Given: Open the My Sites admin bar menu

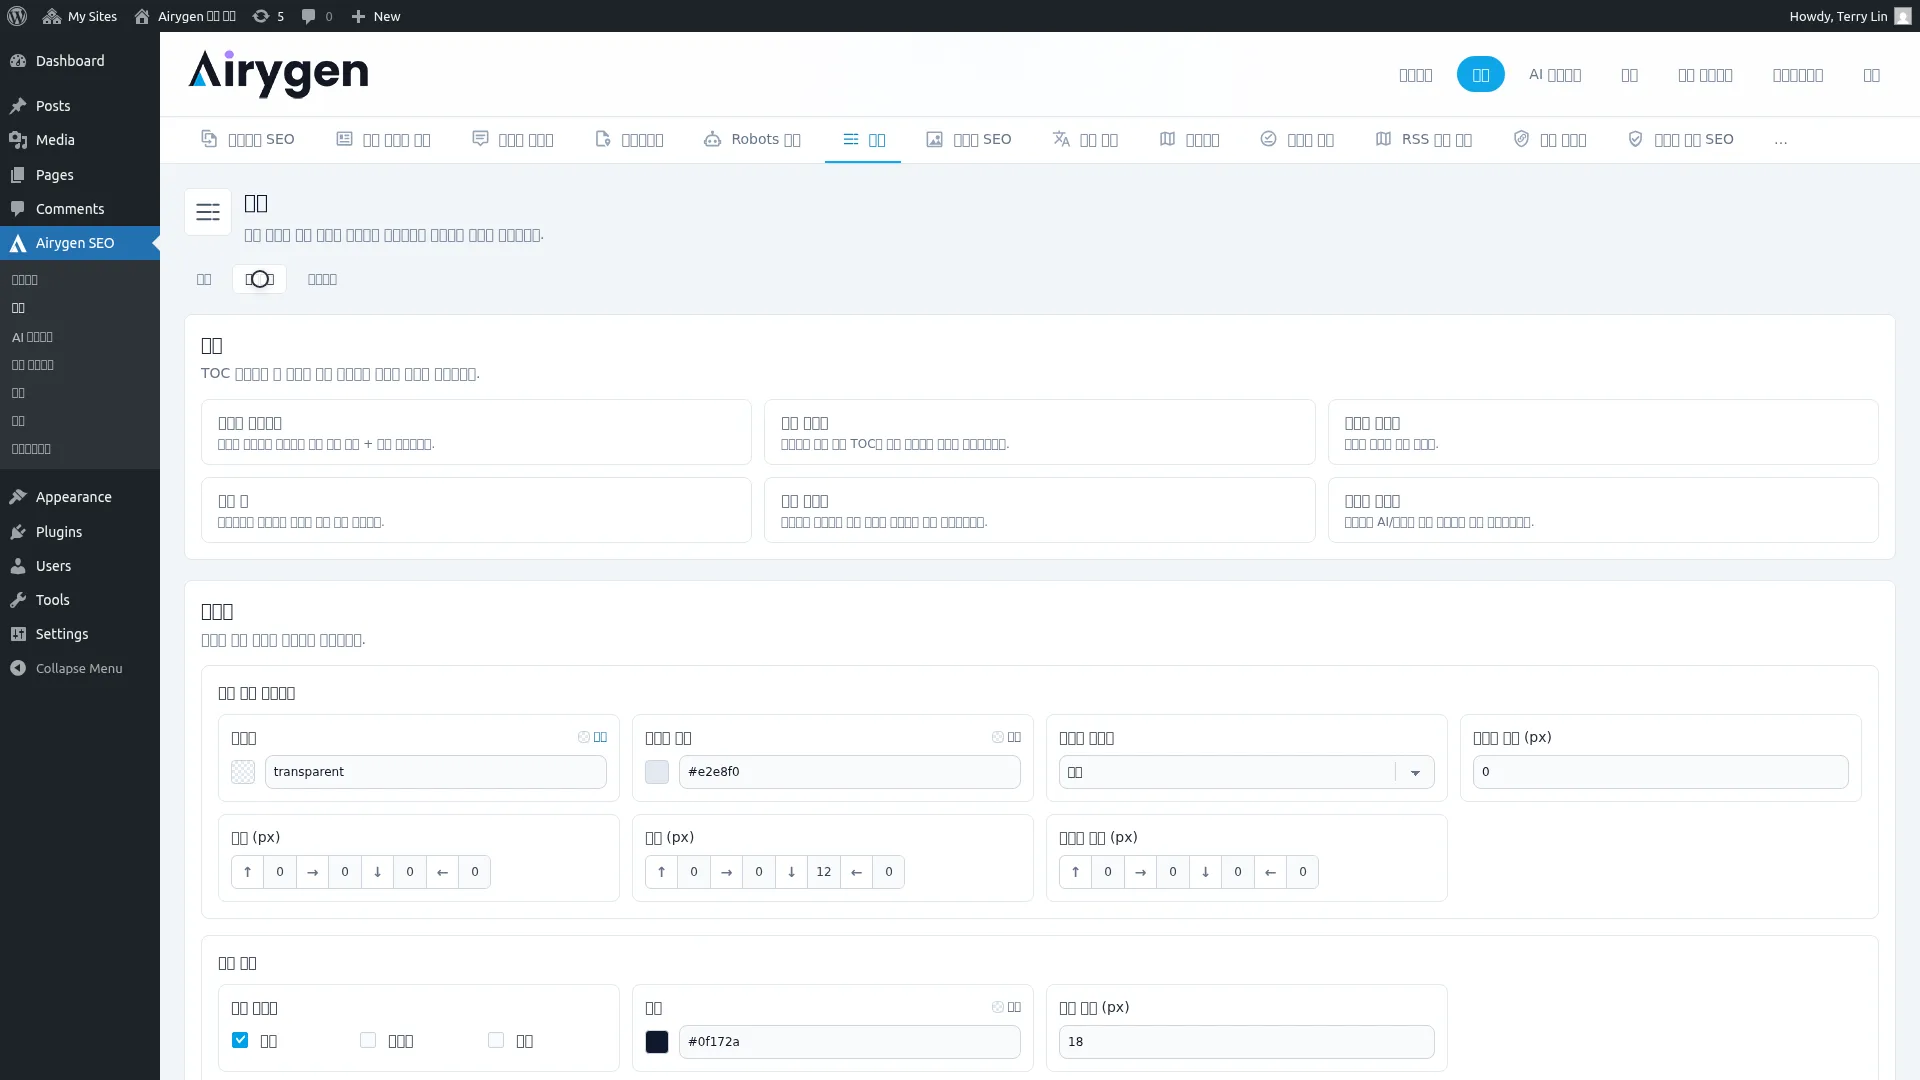Looking at the screenshot, I should 80,16.
